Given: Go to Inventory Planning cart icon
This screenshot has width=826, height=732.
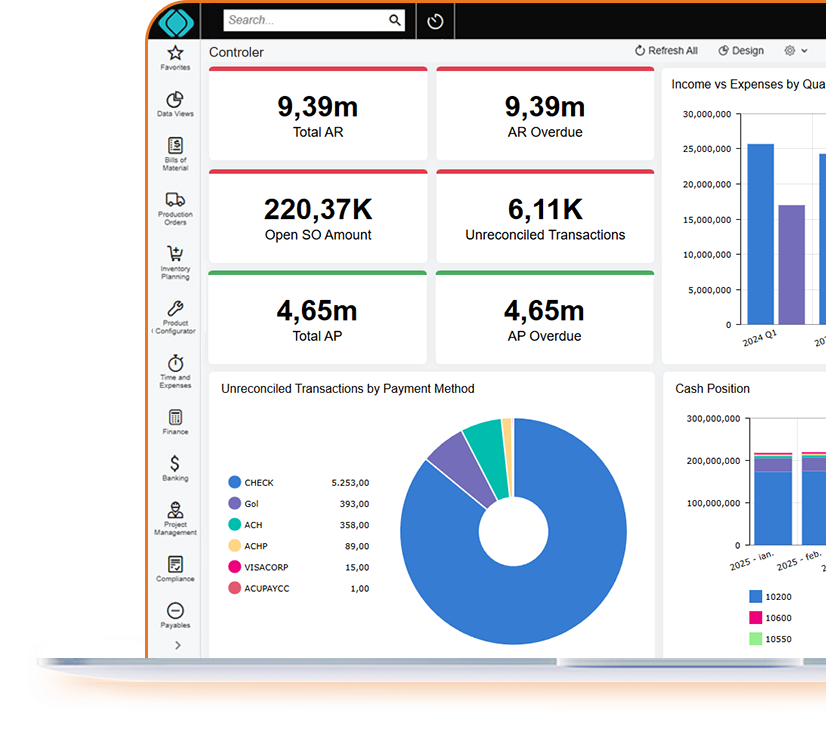Looking at the screenshot, I should click(x=175, y=254).
